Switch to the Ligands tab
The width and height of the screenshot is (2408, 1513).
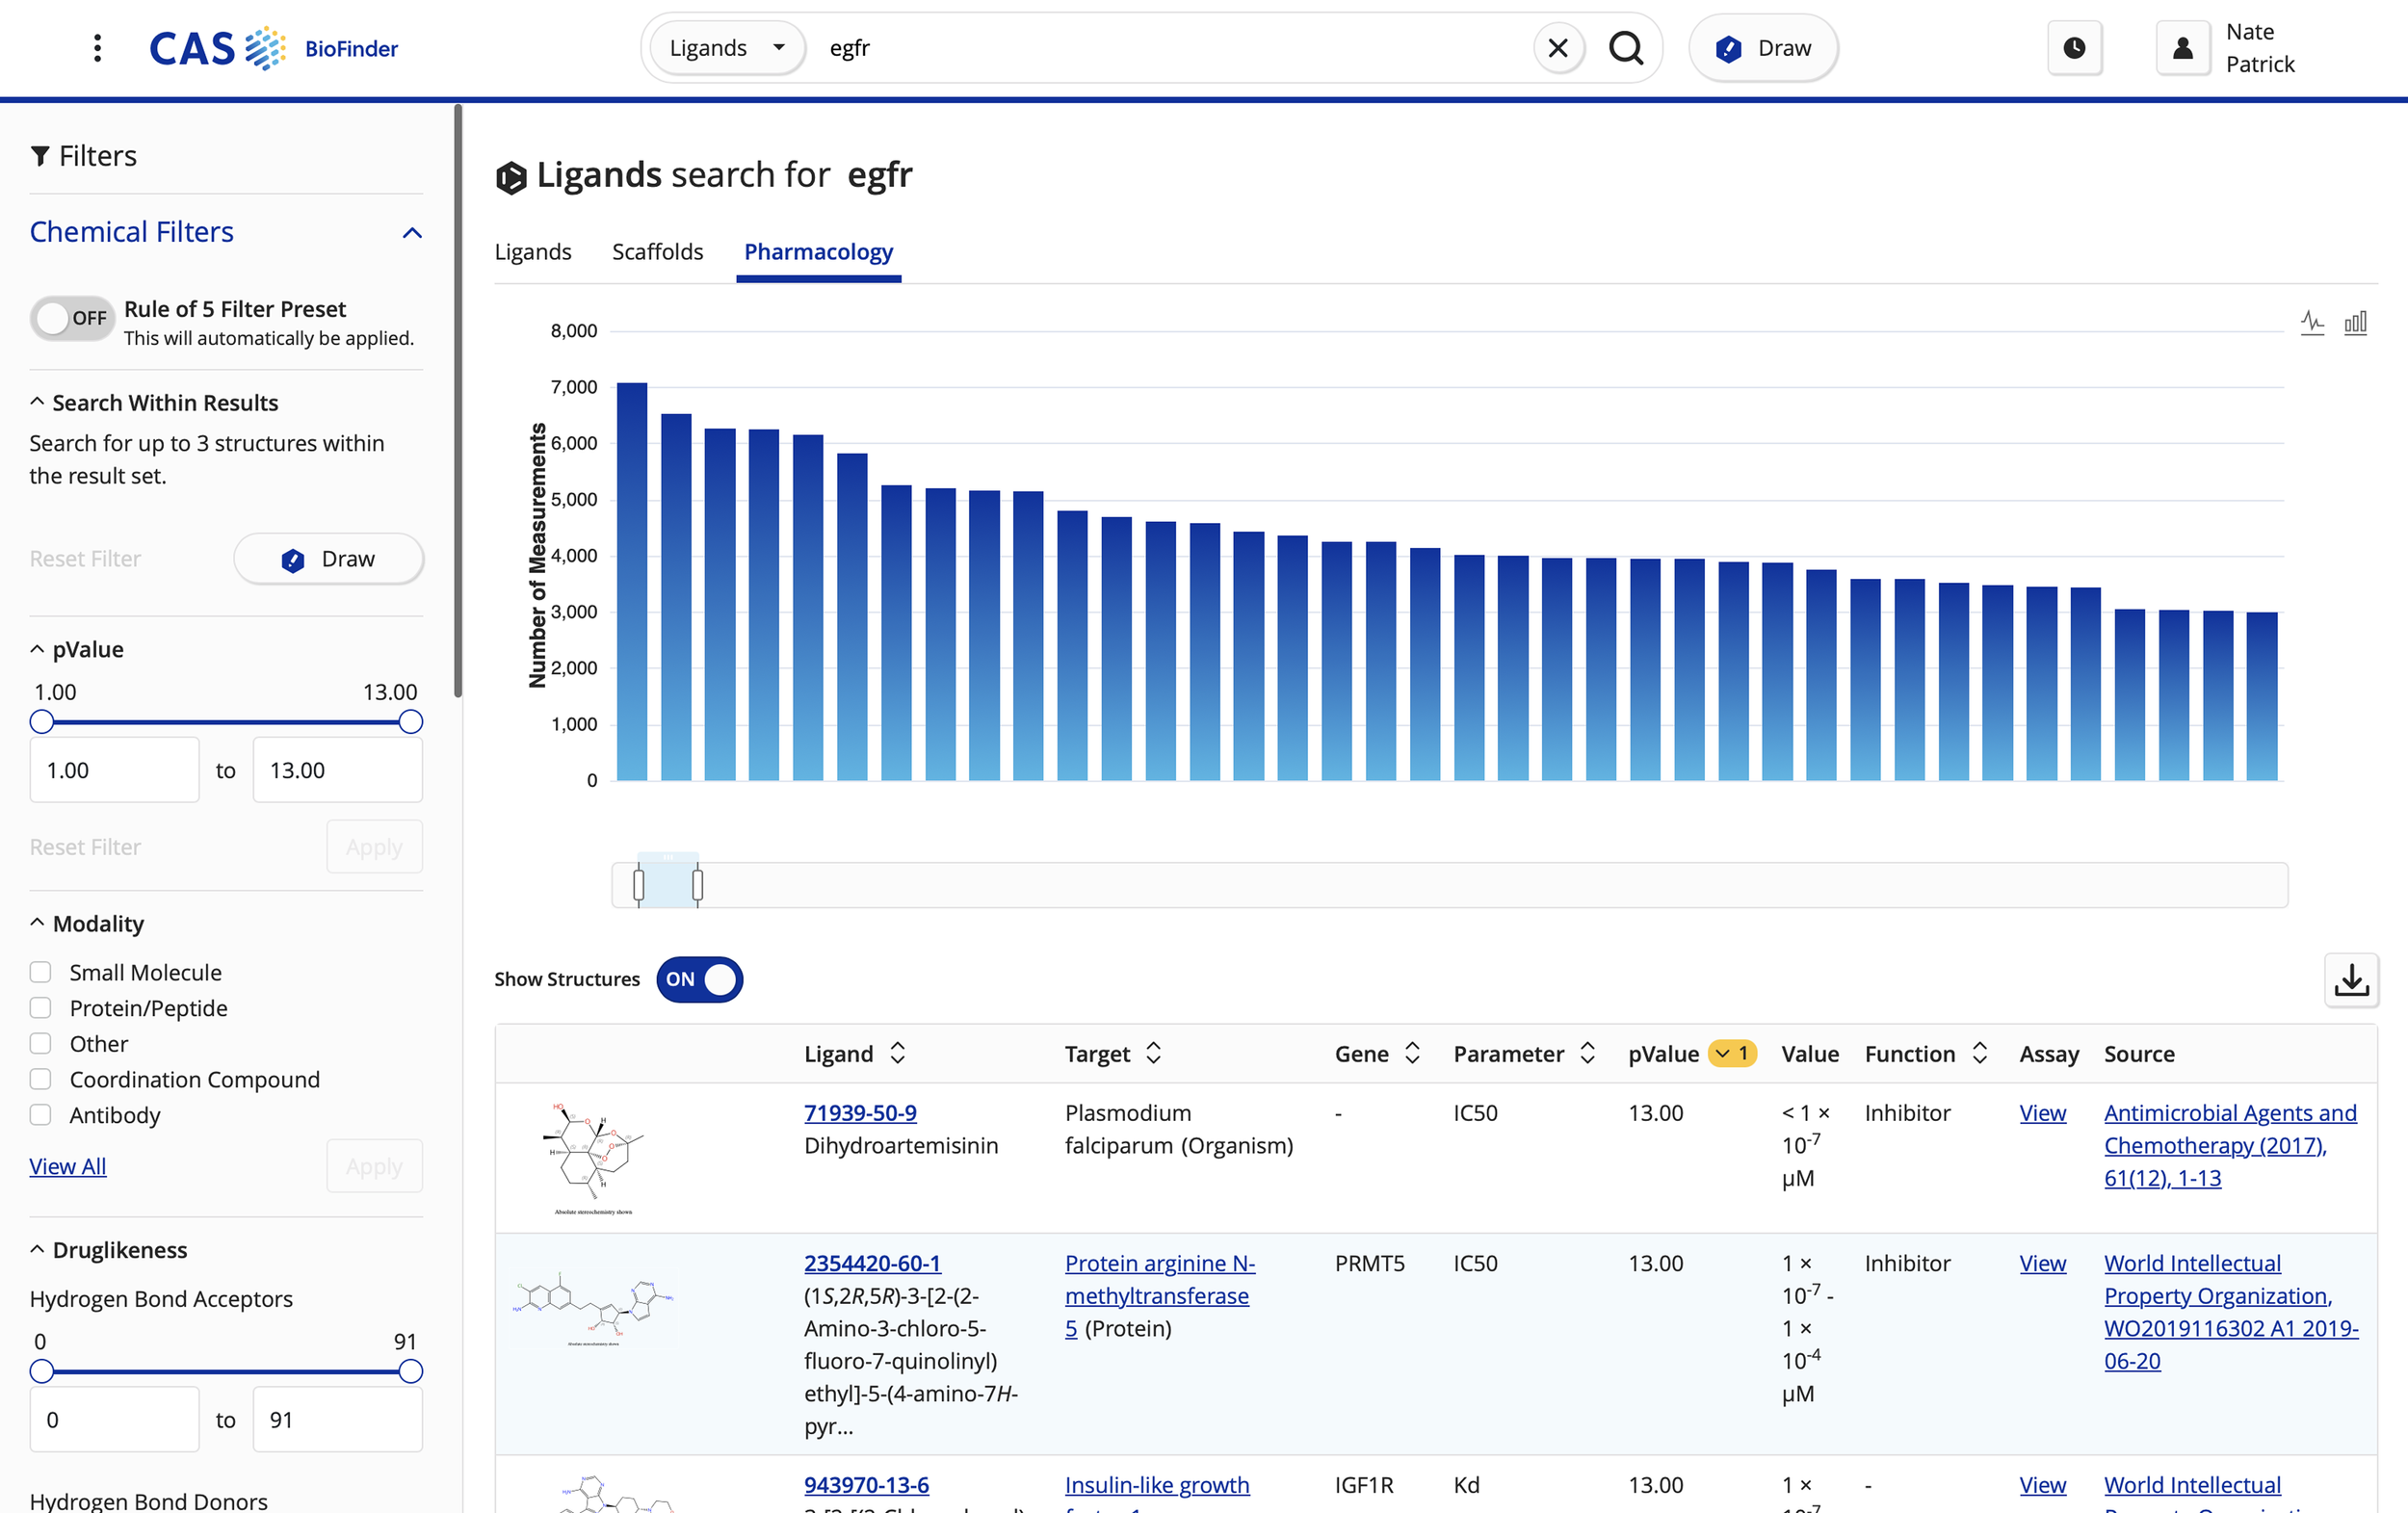[533, 252]
